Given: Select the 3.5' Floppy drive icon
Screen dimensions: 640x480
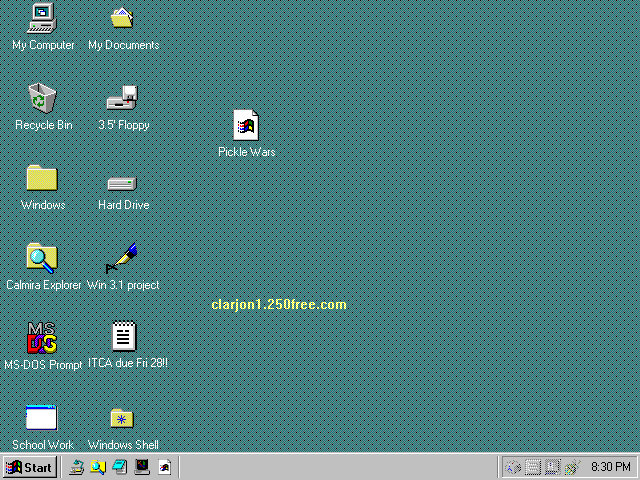Looking at the screenshot, I should [122, 98].
